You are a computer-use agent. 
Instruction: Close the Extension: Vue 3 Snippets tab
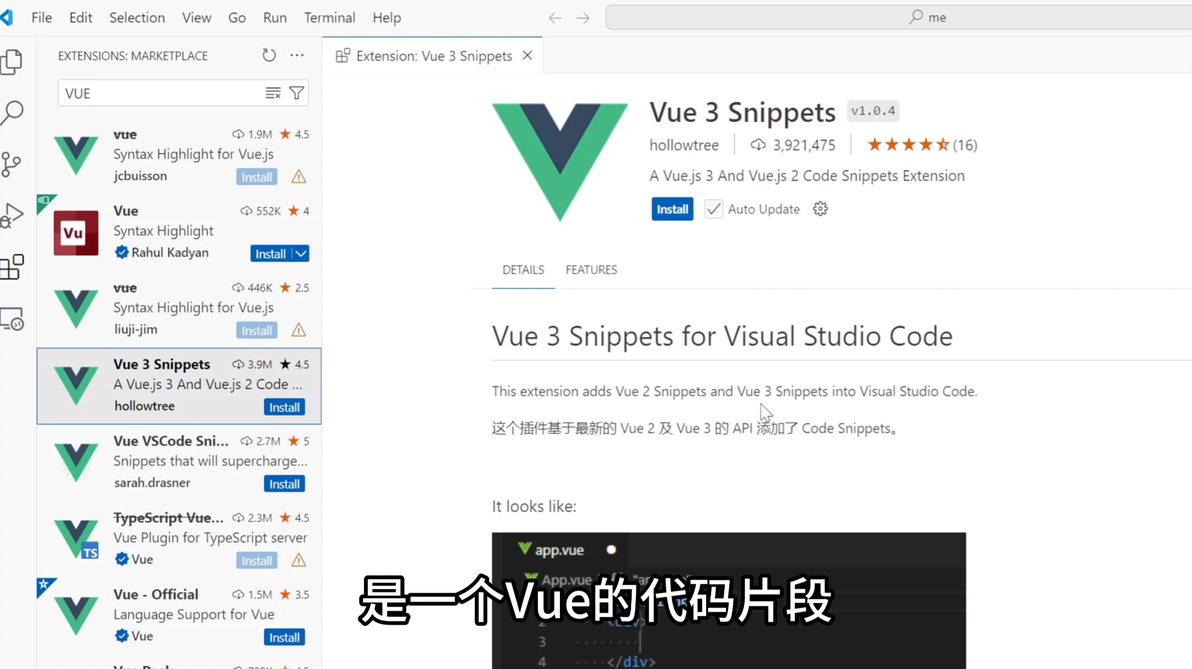coord(528,55)
